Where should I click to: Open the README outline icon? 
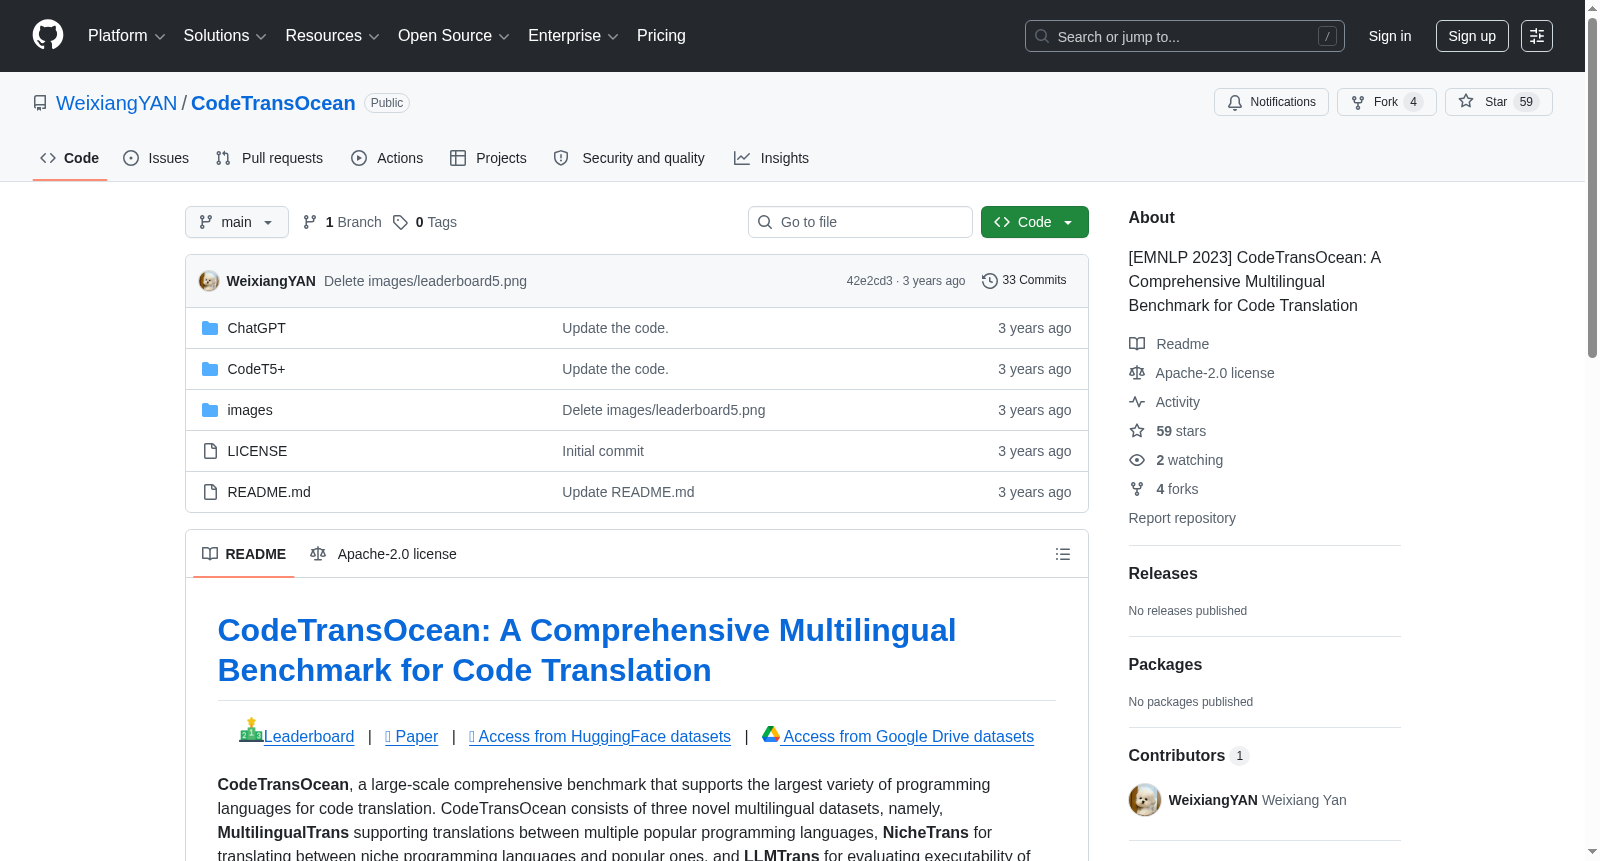[1063, 554]
